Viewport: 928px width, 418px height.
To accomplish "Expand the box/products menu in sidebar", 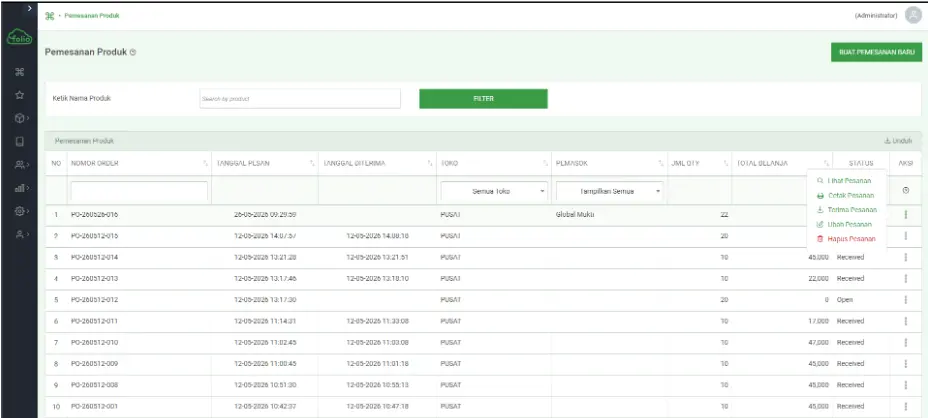I will pos(21,118).
